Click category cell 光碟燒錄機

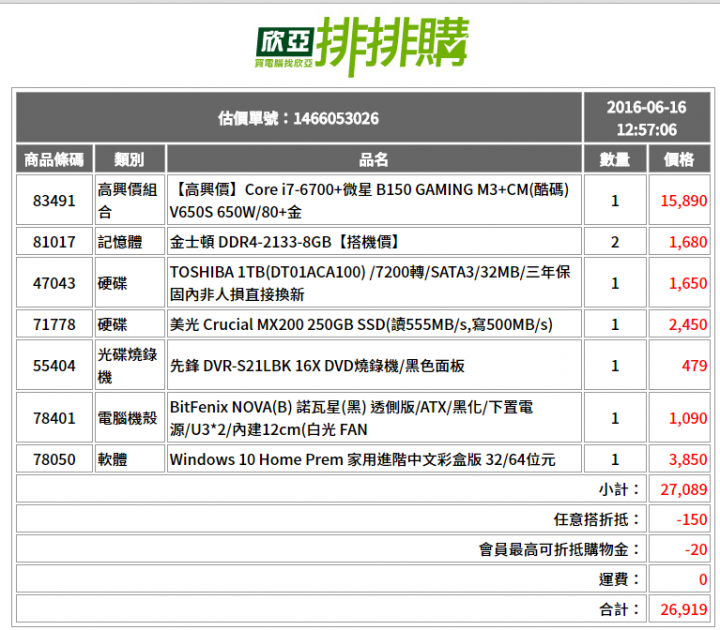point(127,366)
